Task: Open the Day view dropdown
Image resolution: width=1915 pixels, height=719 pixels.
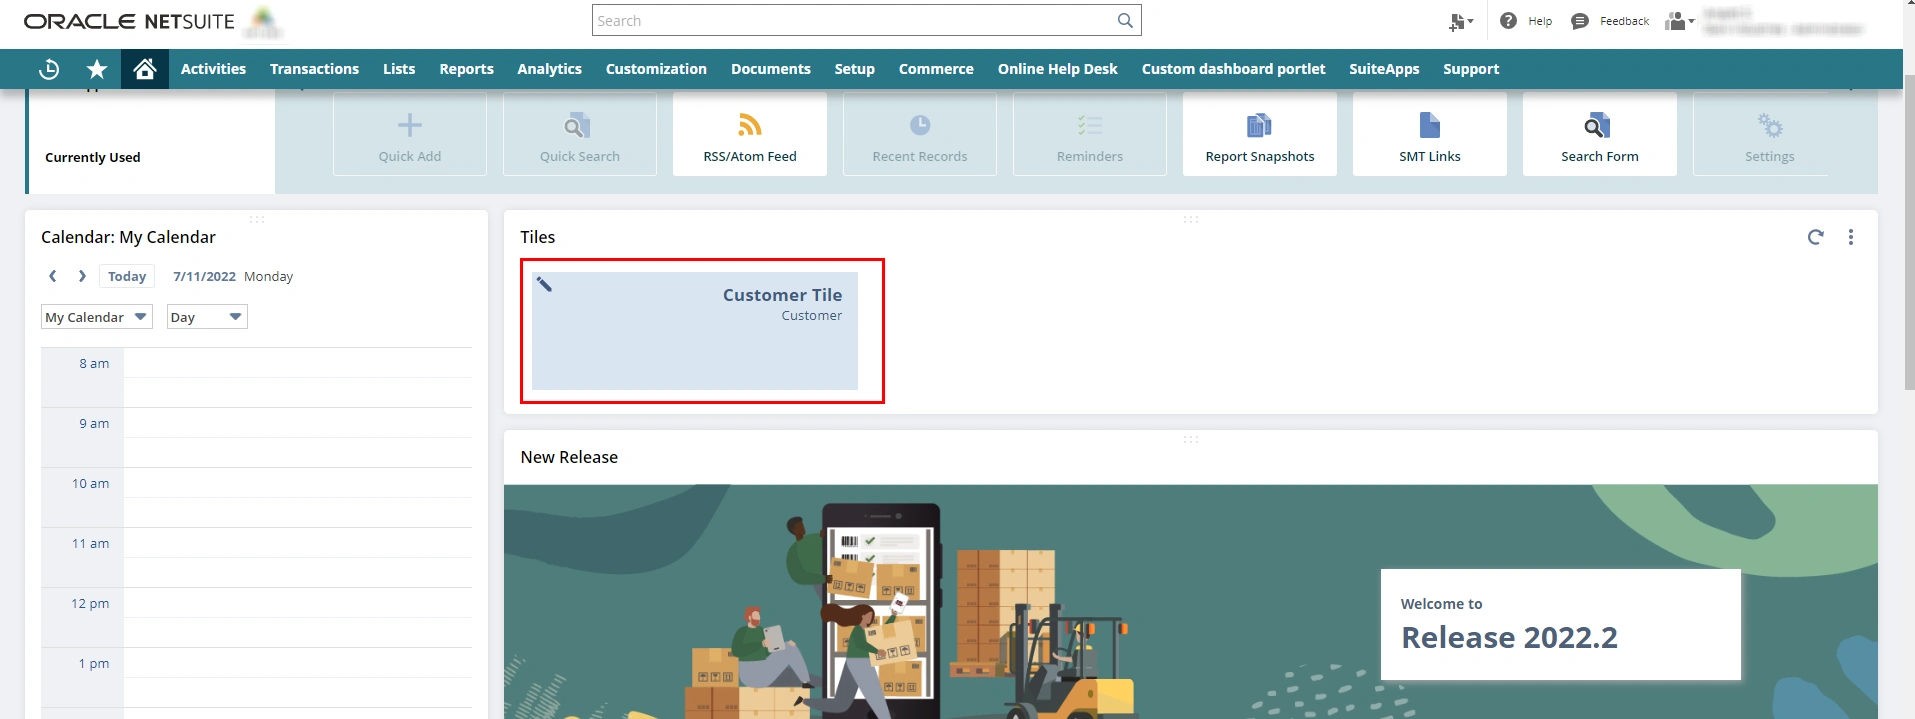Action: (x=207, y=317)
